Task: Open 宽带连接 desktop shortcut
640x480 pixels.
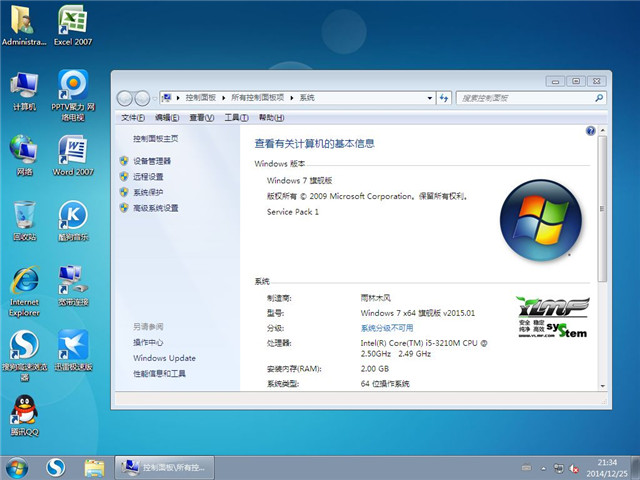Action: coord(73,286)
